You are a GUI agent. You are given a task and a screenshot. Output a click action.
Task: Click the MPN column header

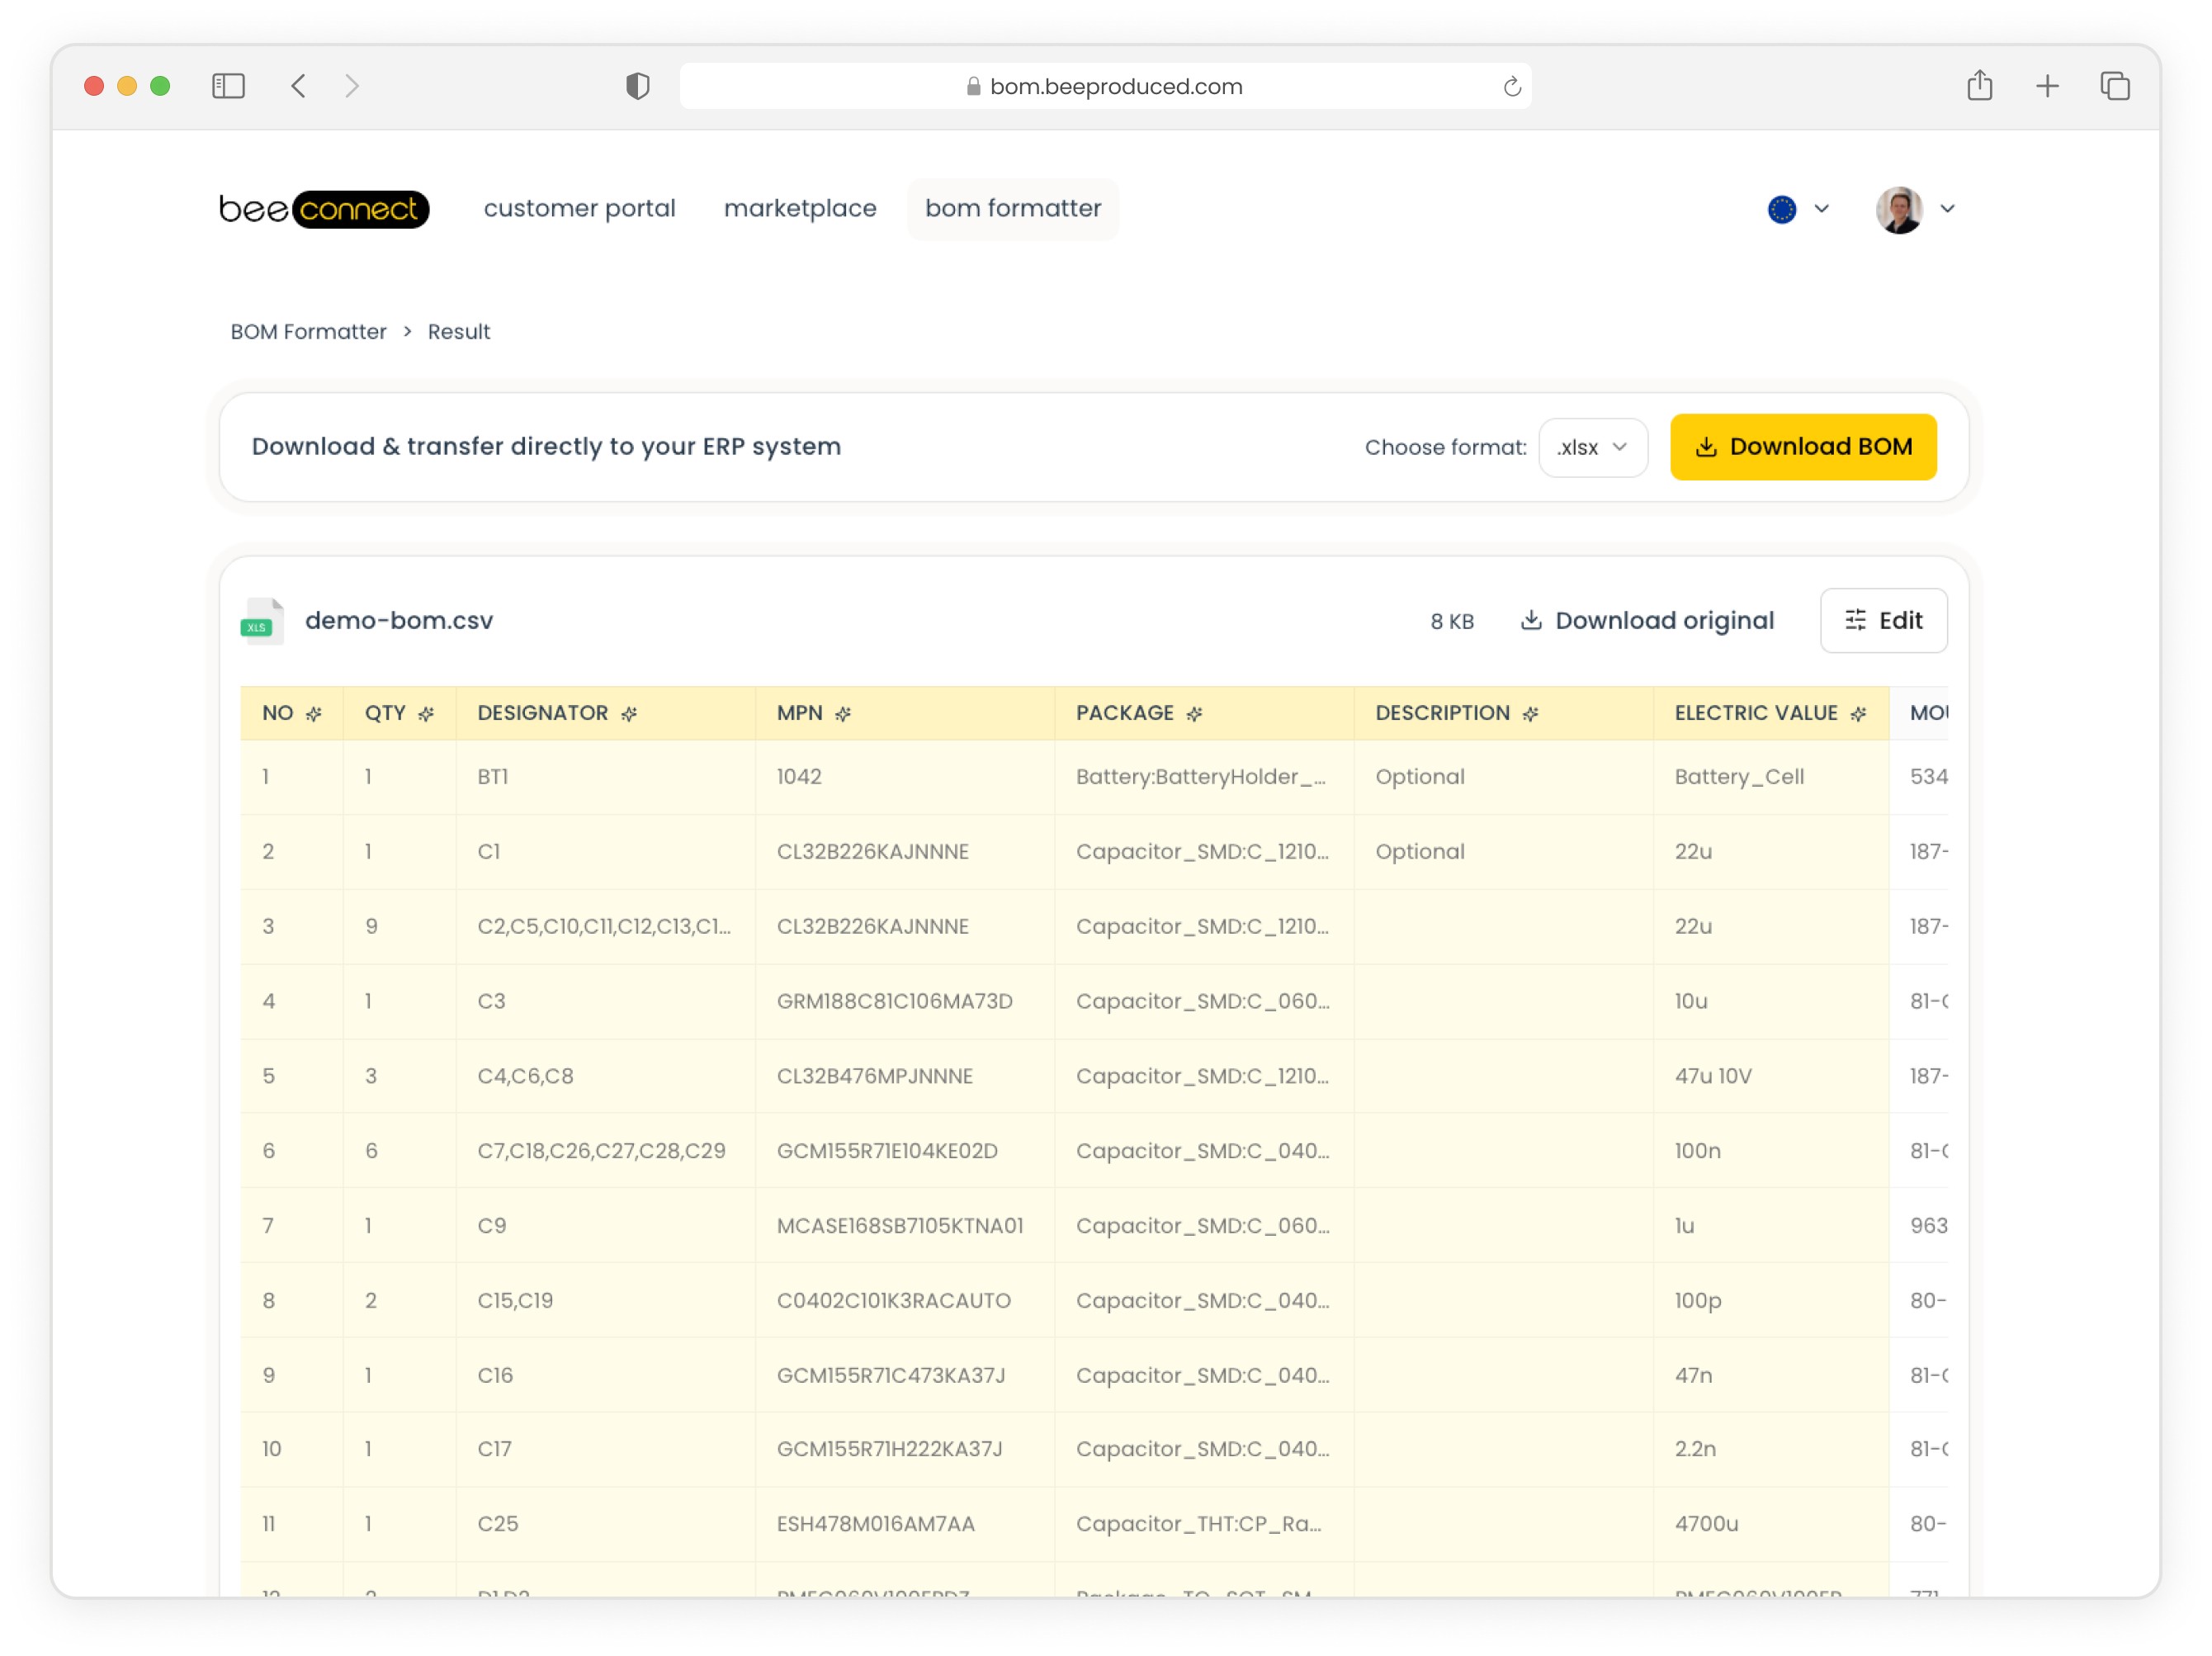pos(905,714)
